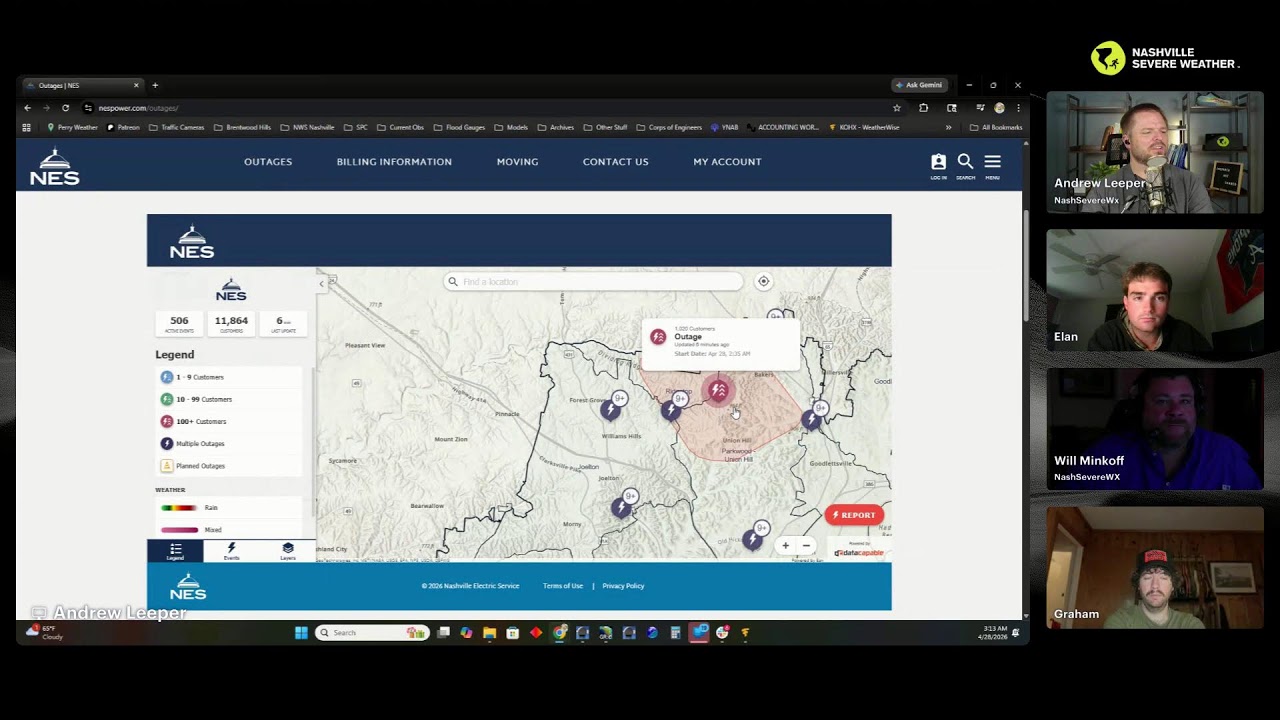Viewport: 1280px width, 720px height.
Task: Open the All Bookmarks folder
Action: (x=996, y=127)
